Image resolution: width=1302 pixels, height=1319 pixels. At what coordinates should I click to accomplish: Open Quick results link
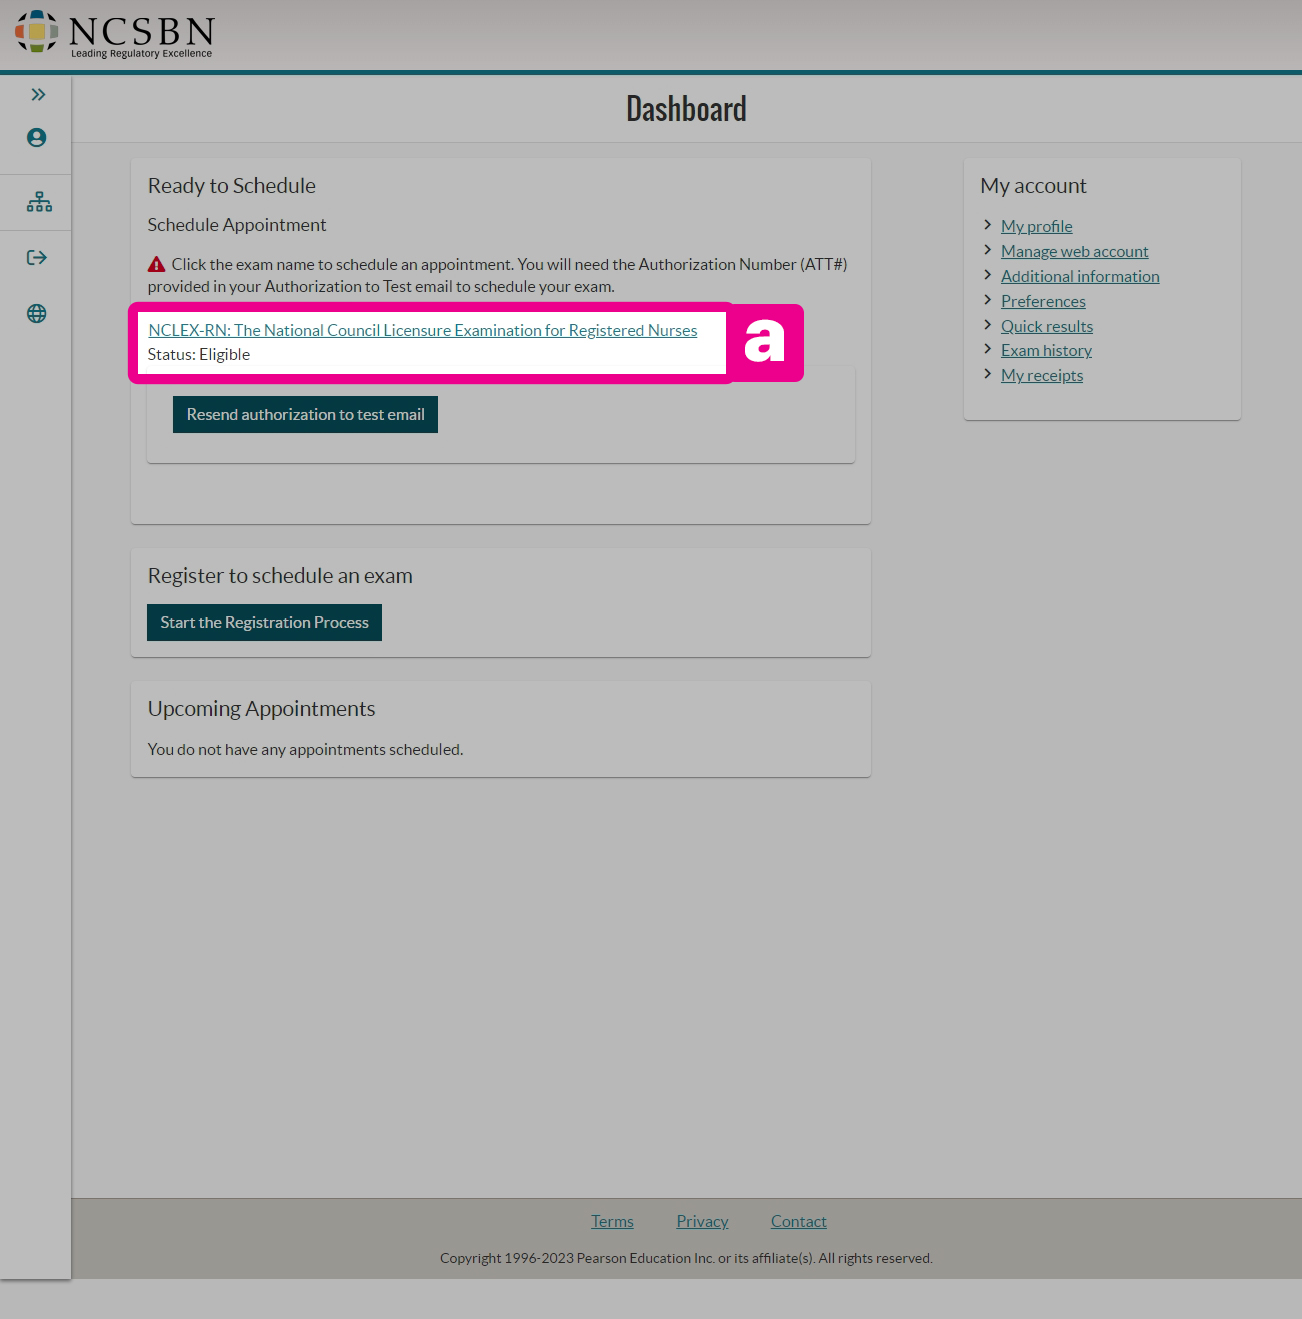pos(1047,327)
